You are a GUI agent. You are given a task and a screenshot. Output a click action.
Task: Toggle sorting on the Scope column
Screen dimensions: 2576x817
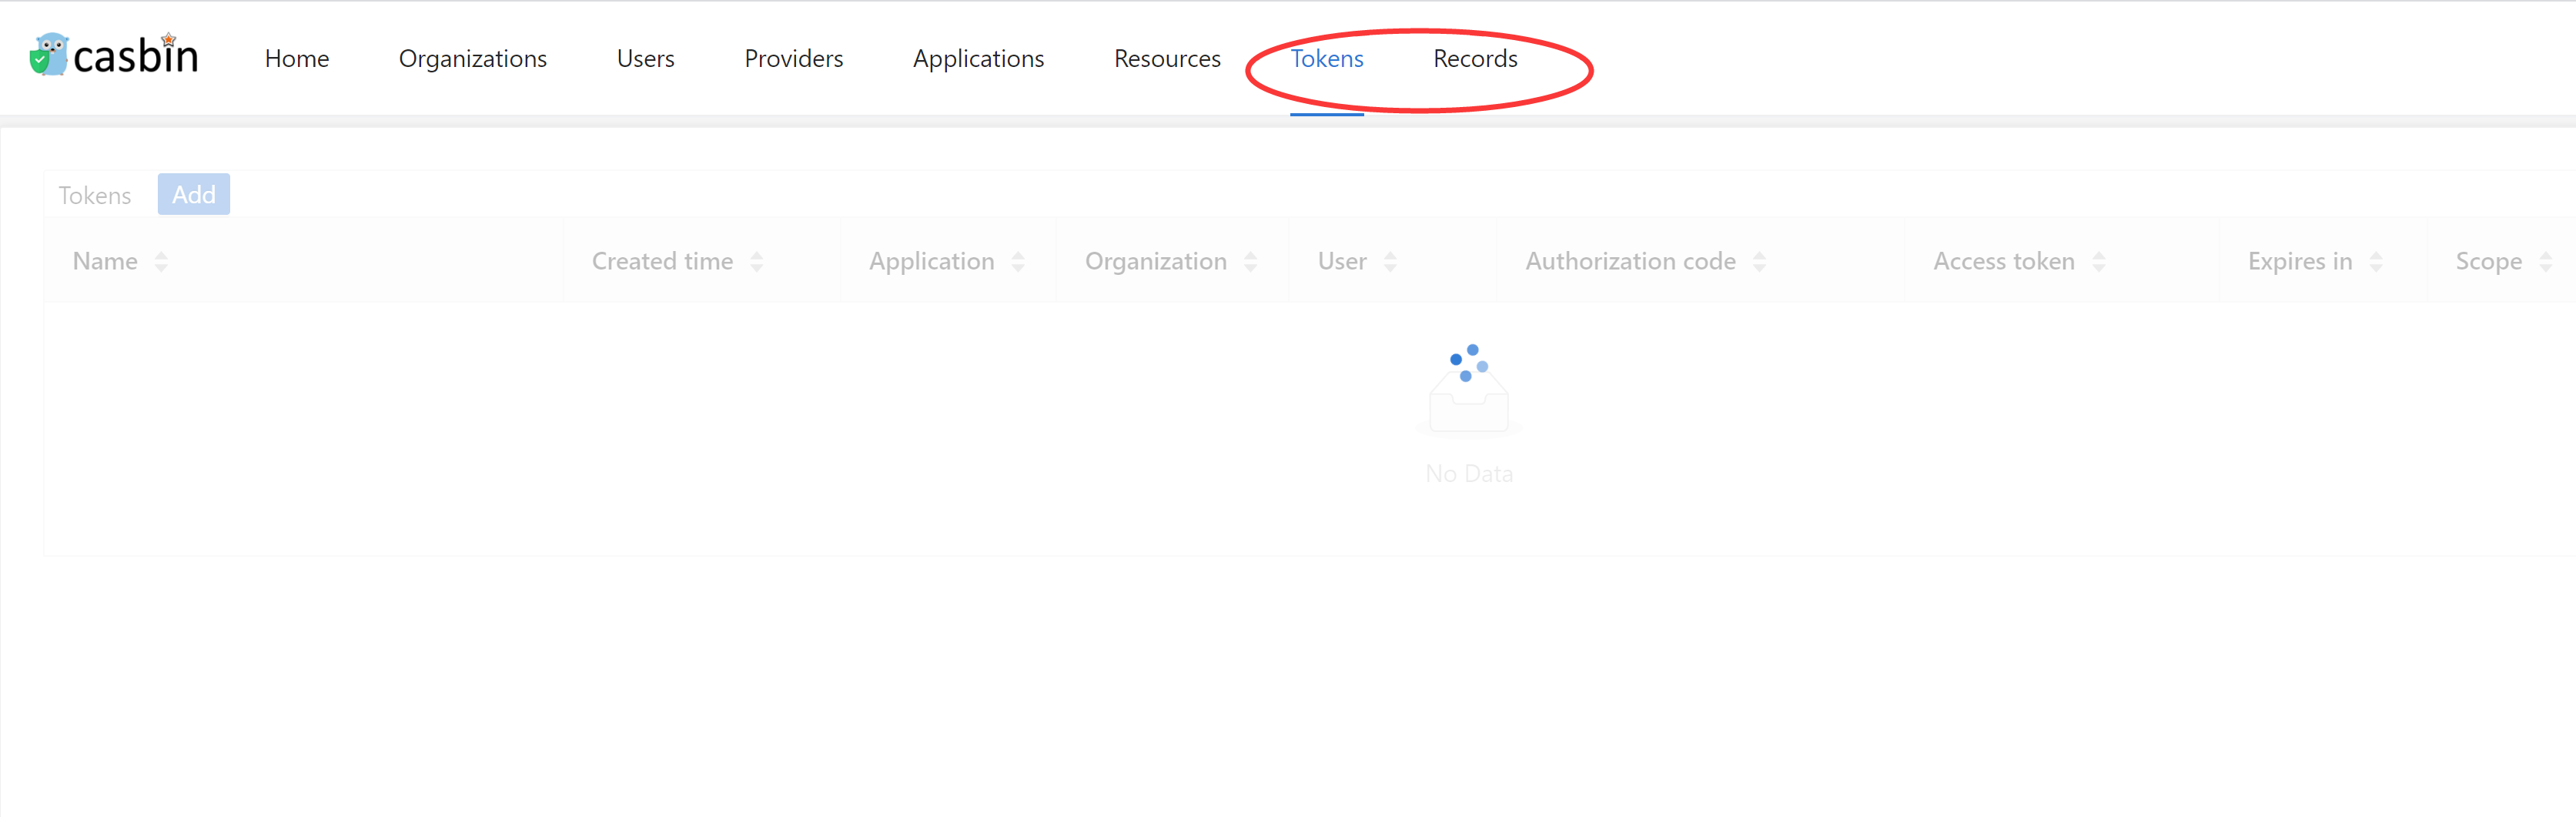(x=2546, y=260)
